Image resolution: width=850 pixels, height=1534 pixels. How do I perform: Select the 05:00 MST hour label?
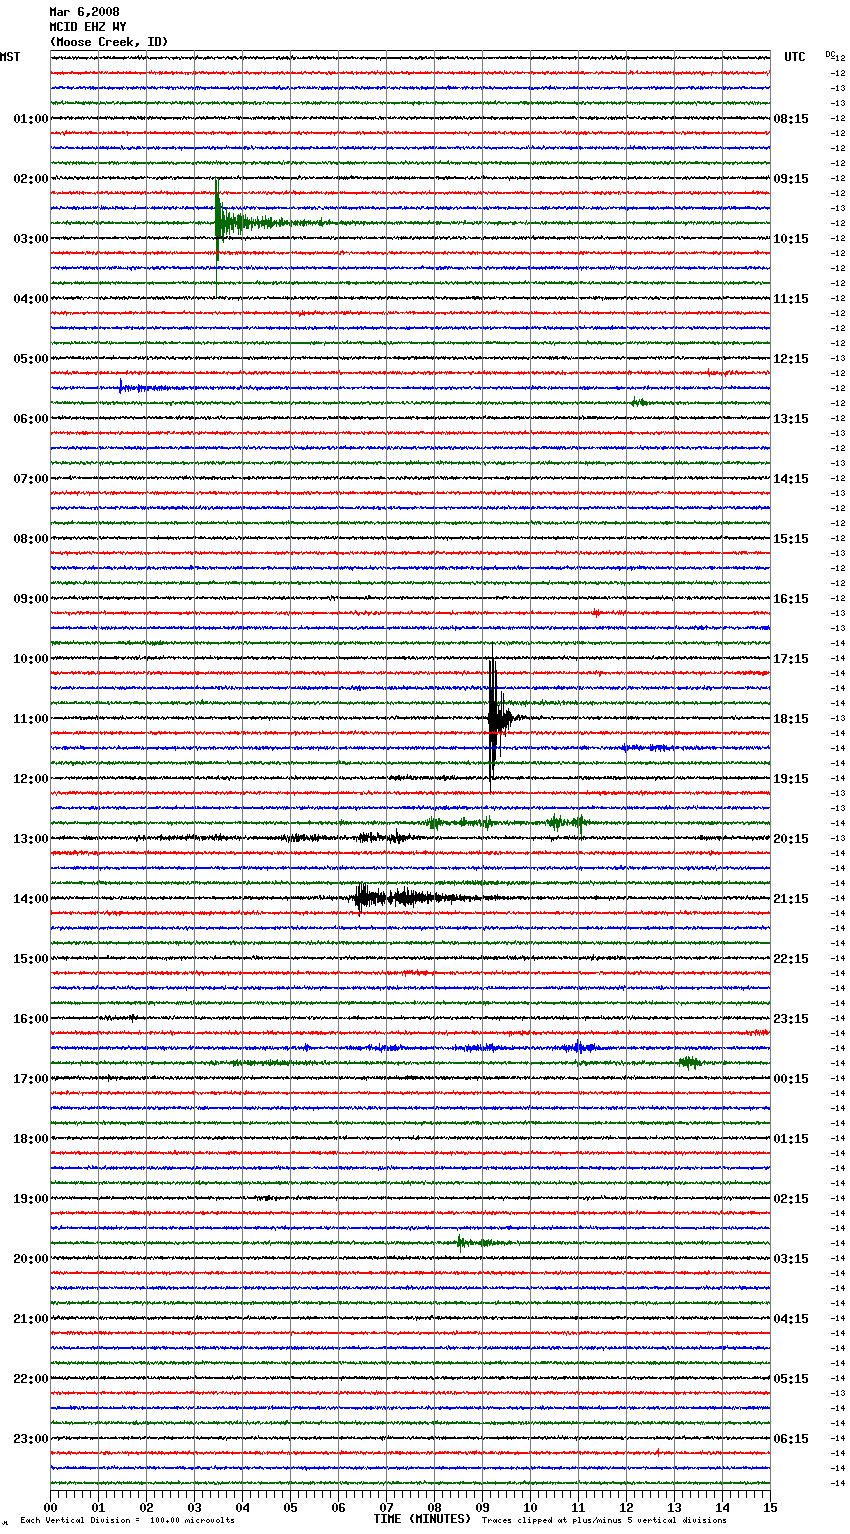[31, 359]
